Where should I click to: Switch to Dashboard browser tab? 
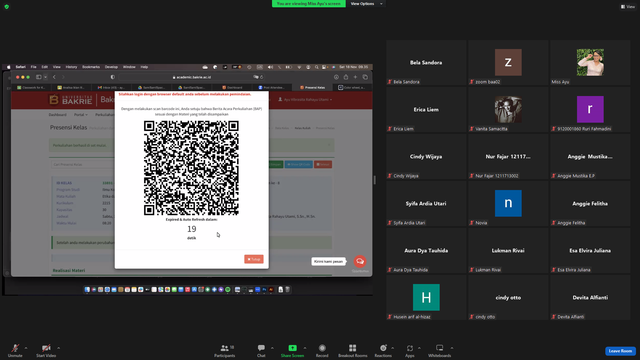[233, 87]
